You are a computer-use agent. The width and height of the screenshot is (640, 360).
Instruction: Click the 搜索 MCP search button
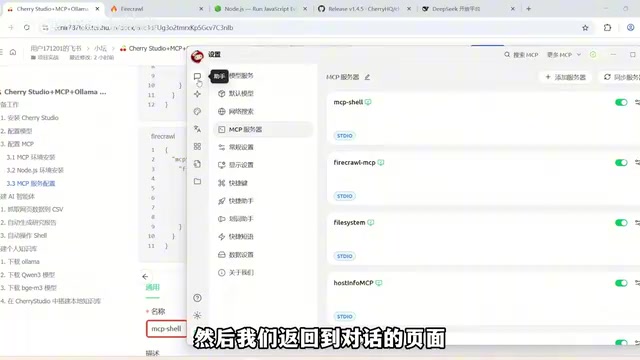tap(521, 55)
